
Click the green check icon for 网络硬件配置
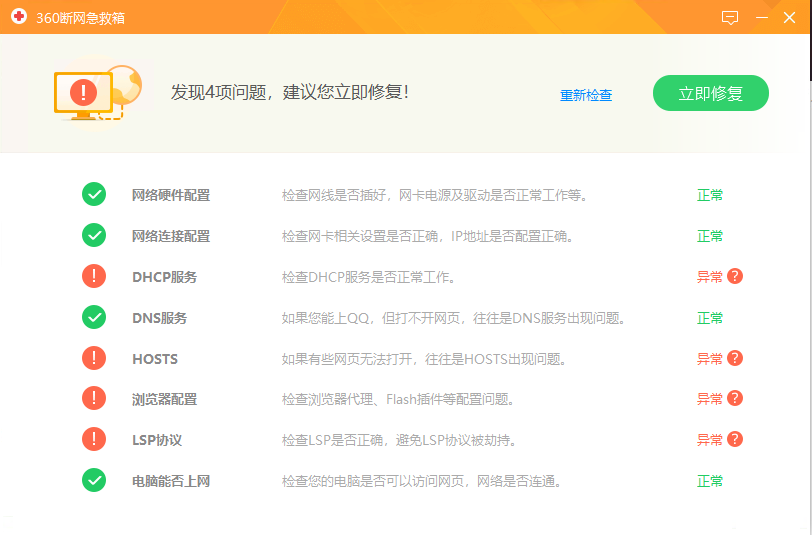(94, 194)
